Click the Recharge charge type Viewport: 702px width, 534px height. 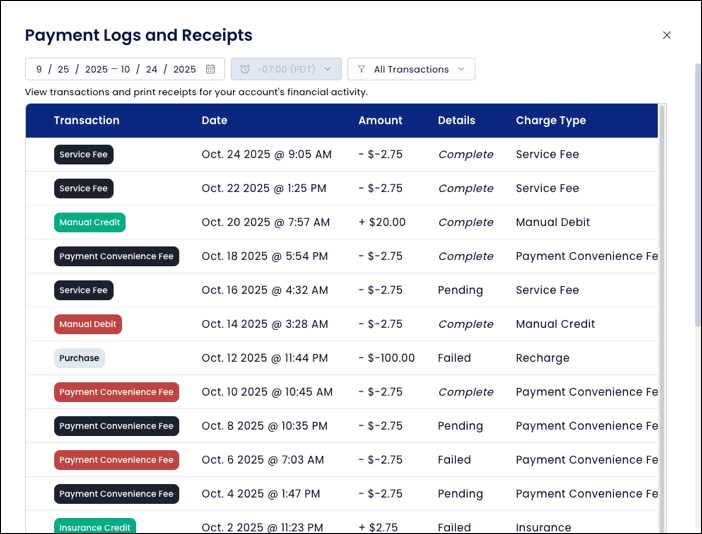543,359
